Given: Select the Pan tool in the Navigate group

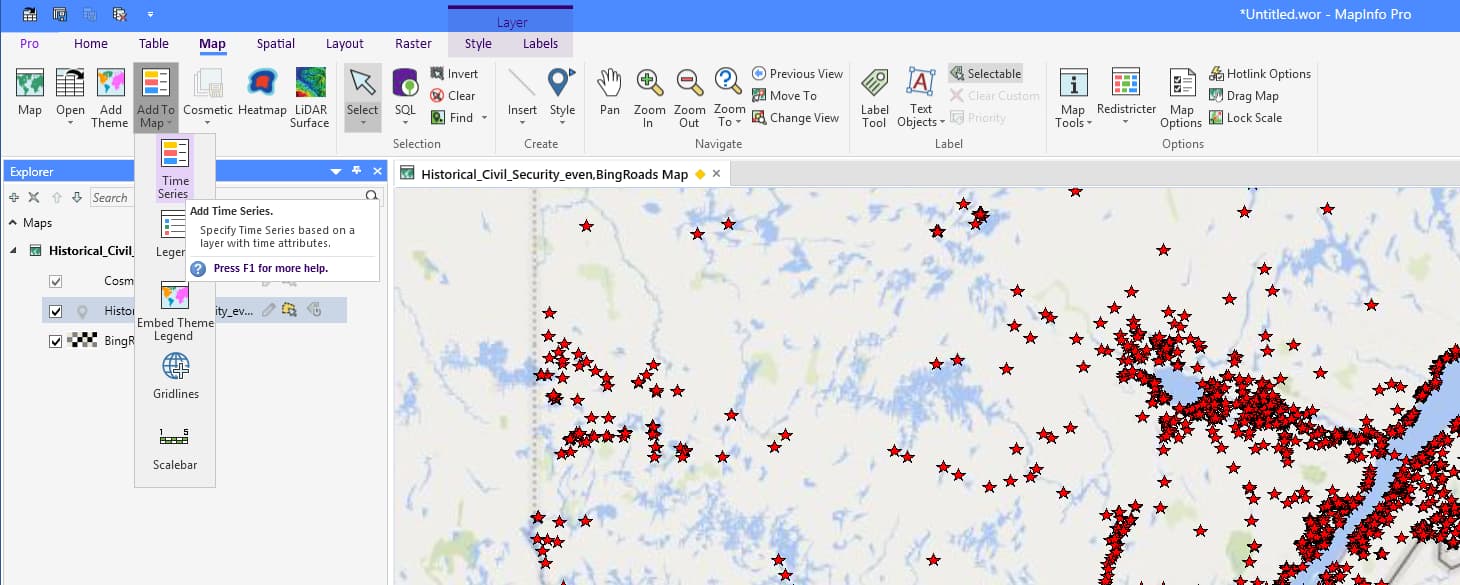Looking at the screenshot, I should [x=609, y=95].
